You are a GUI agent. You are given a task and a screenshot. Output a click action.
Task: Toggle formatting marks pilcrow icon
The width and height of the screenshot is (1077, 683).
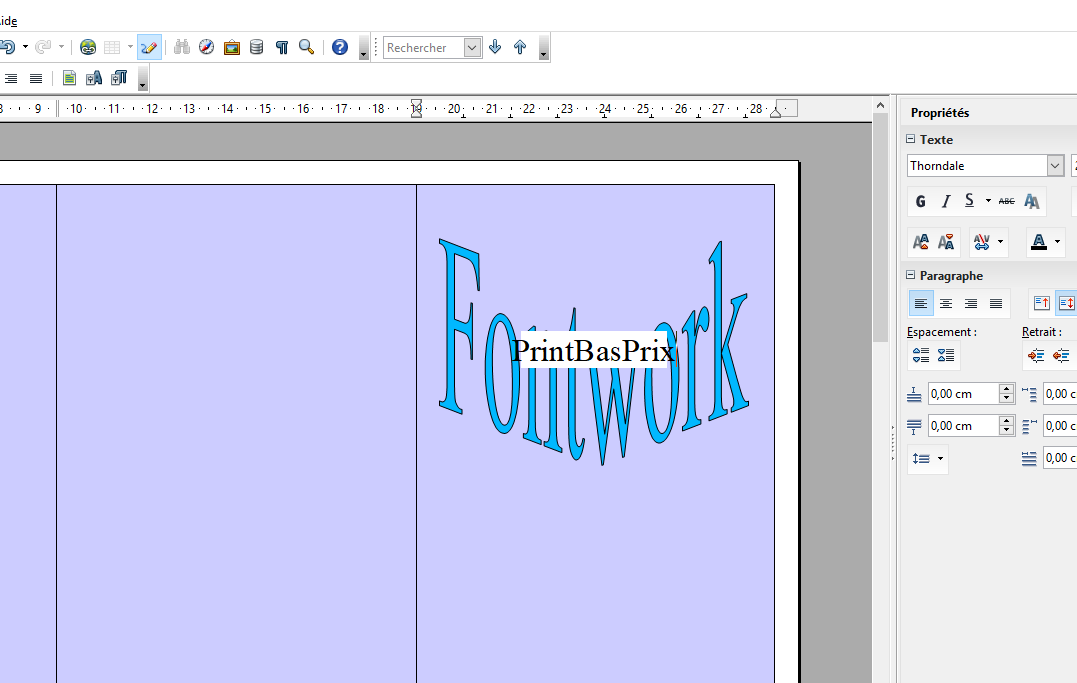tap(282, 47)
